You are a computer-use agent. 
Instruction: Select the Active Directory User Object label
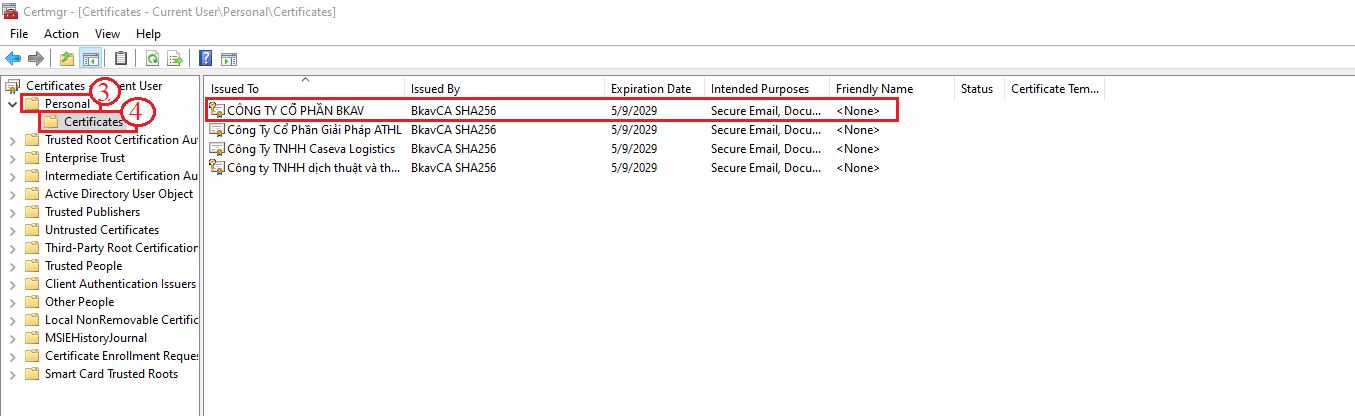point(119,194)
